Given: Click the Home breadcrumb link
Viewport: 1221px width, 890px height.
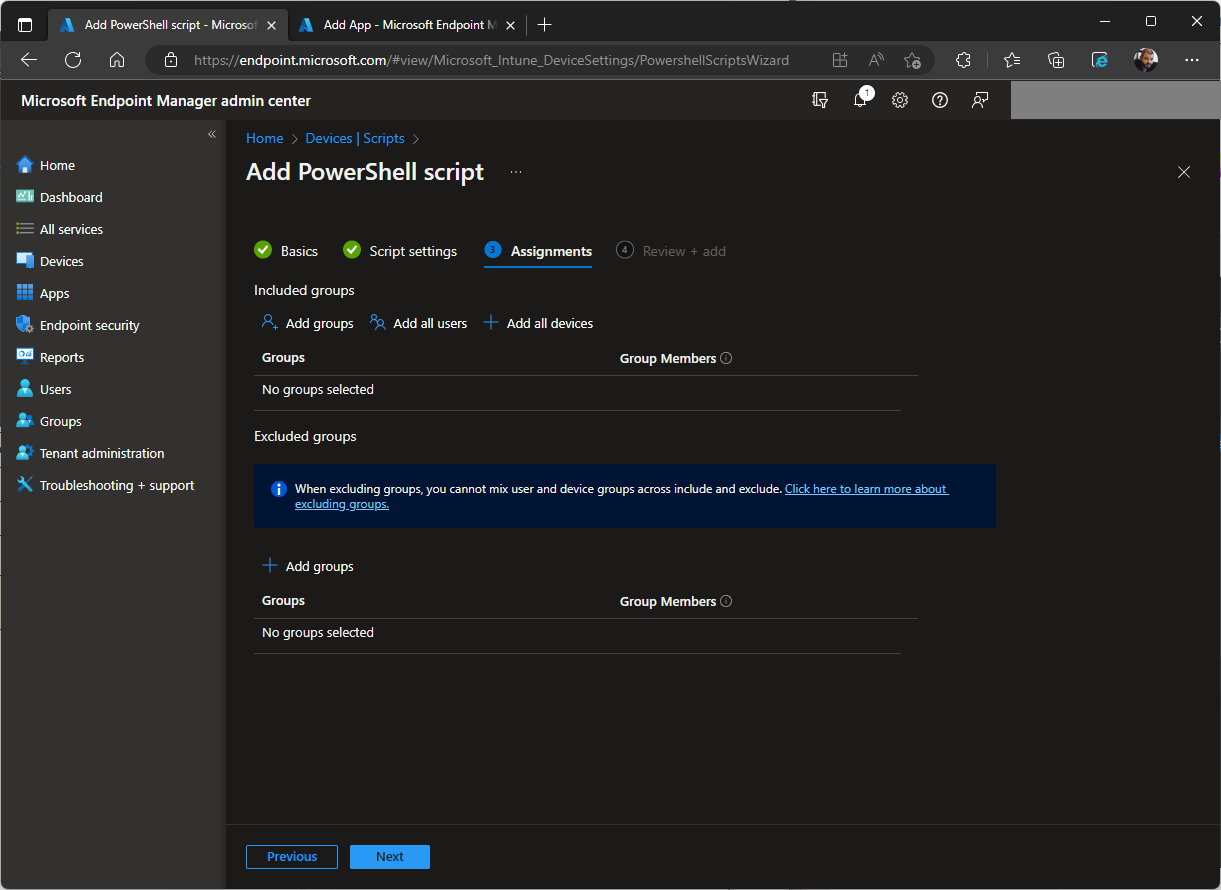Looking at the screenshot, I should [265, 138].
